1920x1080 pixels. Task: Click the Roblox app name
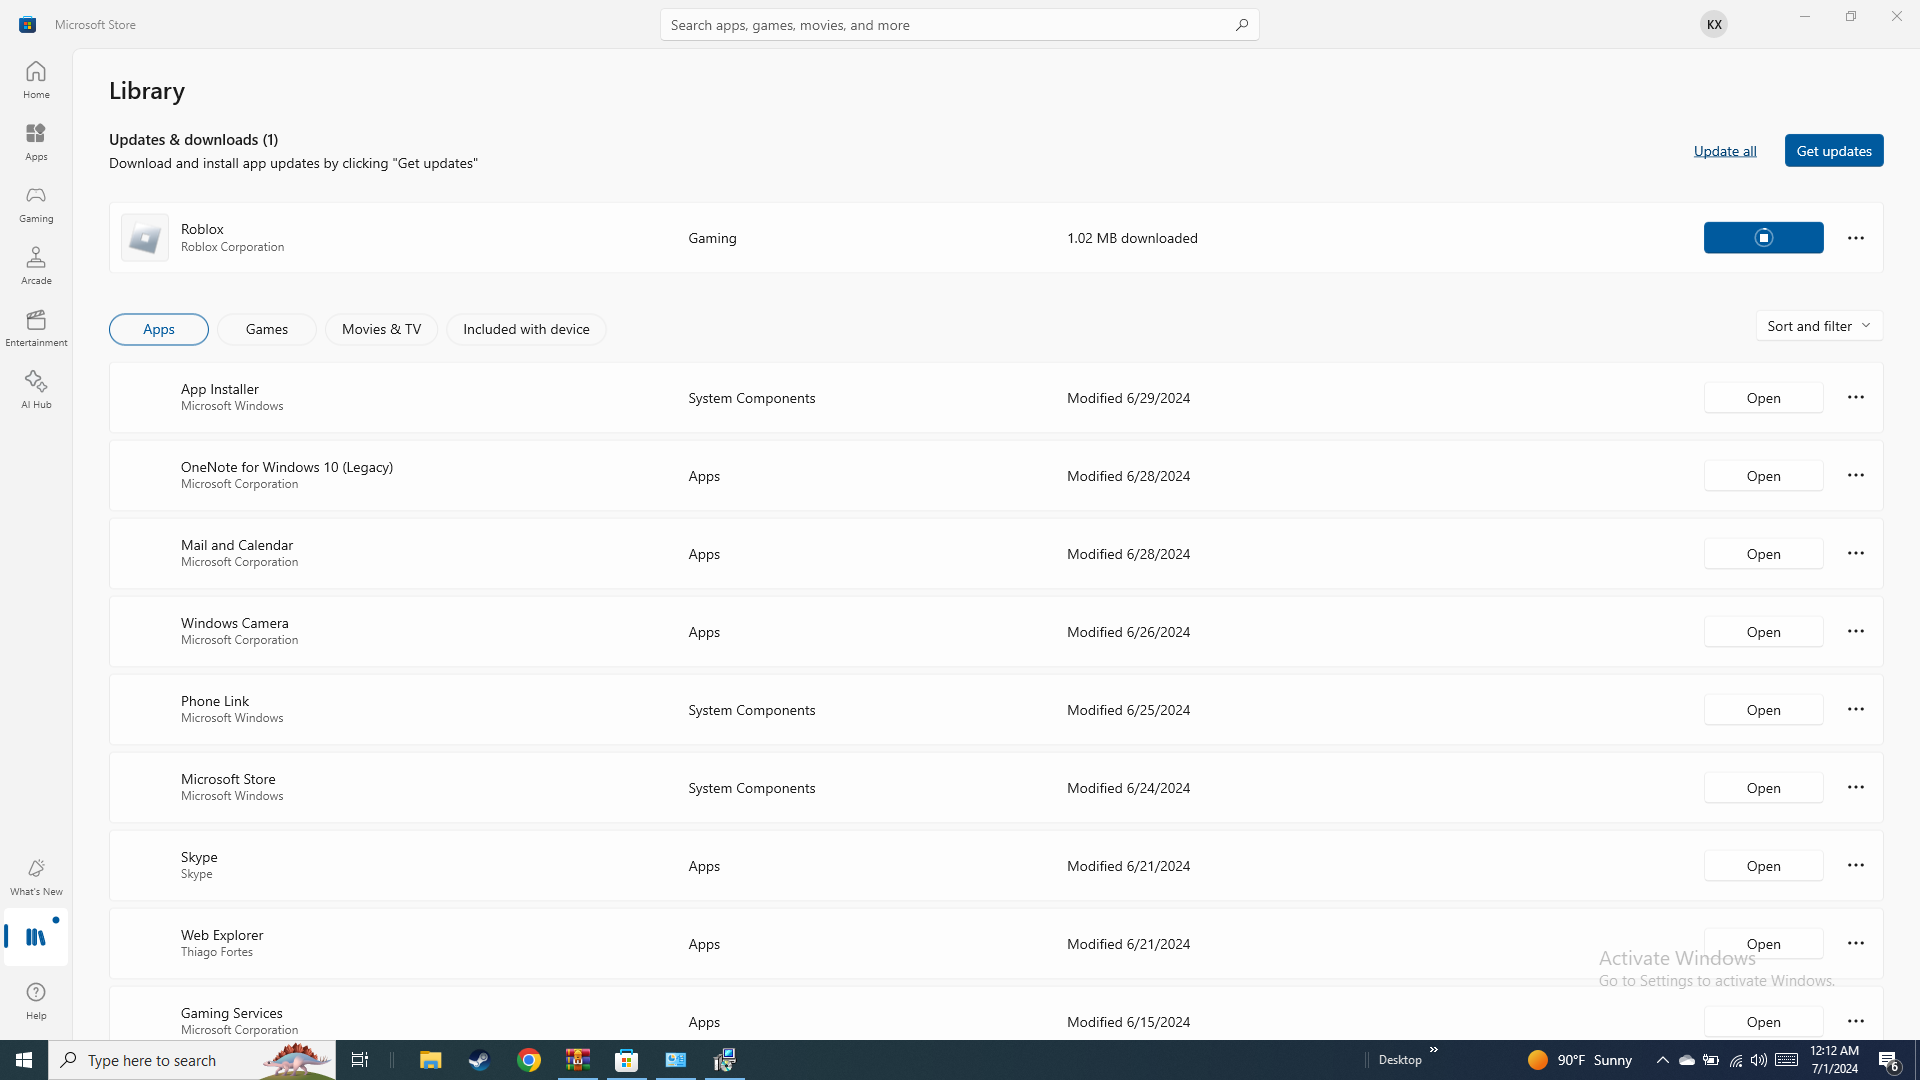coord(202,229)
